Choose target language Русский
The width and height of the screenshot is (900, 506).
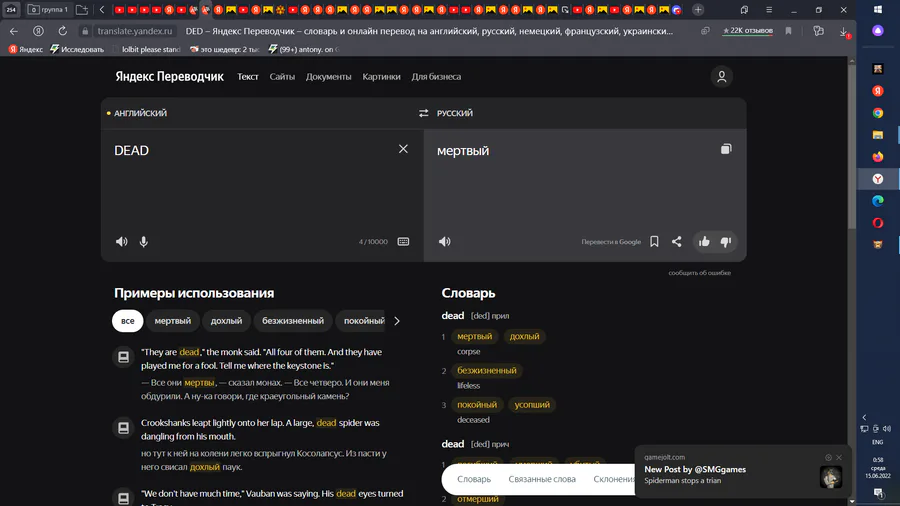[455, 113]
